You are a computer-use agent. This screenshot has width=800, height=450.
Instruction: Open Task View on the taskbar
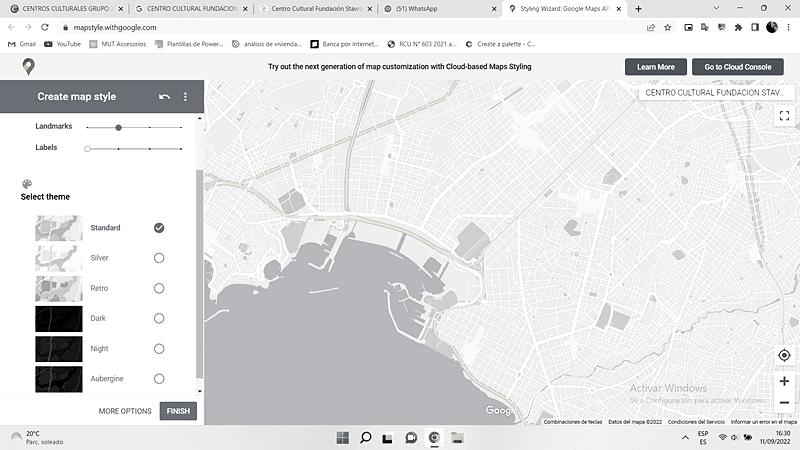pyautogui.click(x=388, y=438)
